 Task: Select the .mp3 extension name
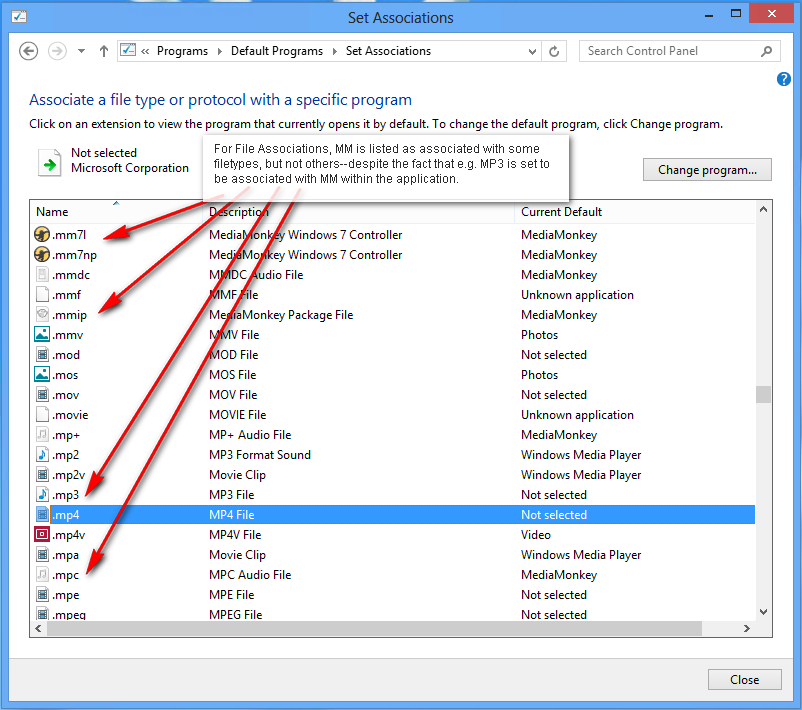point(65,495)
